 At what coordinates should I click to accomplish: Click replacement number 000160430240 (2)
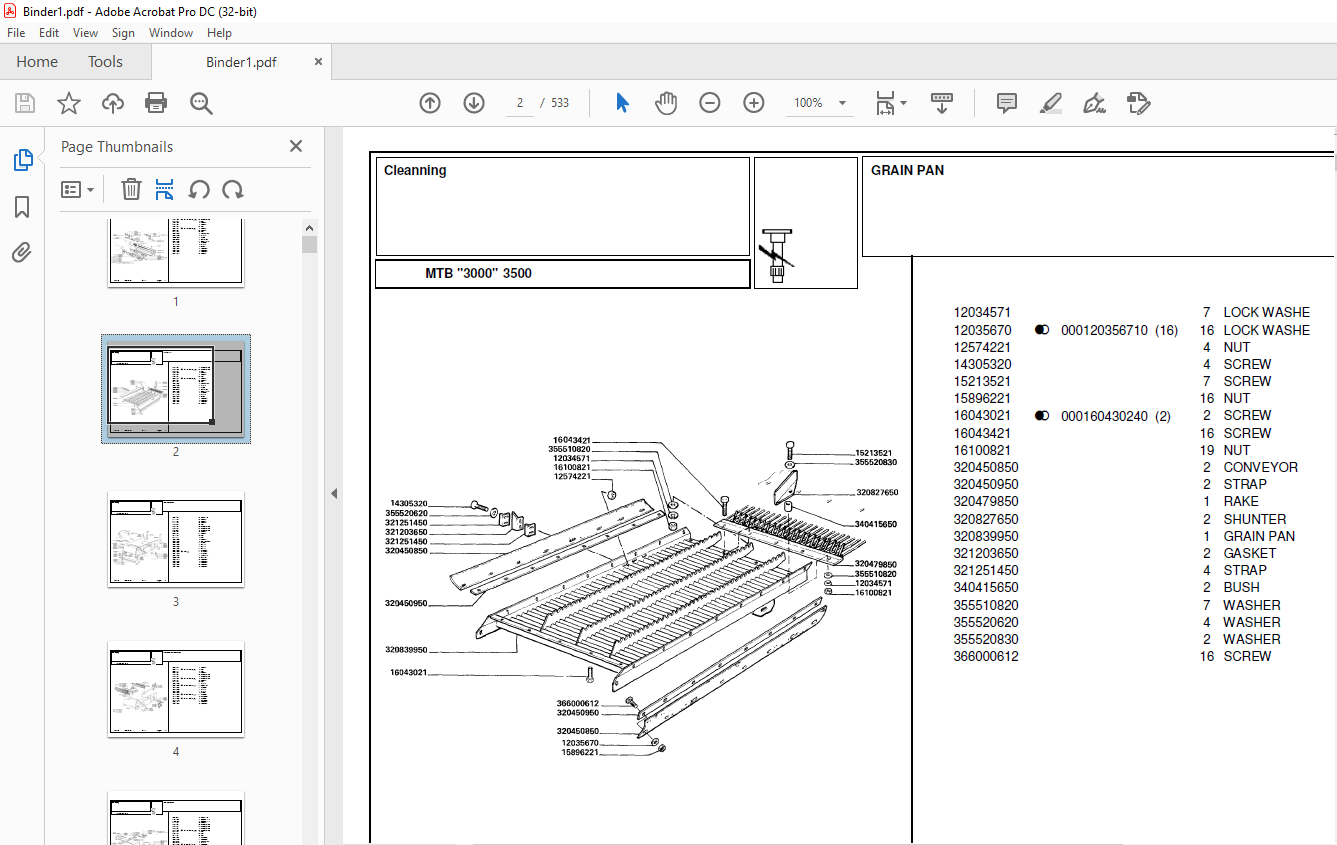click(1115, 416)
